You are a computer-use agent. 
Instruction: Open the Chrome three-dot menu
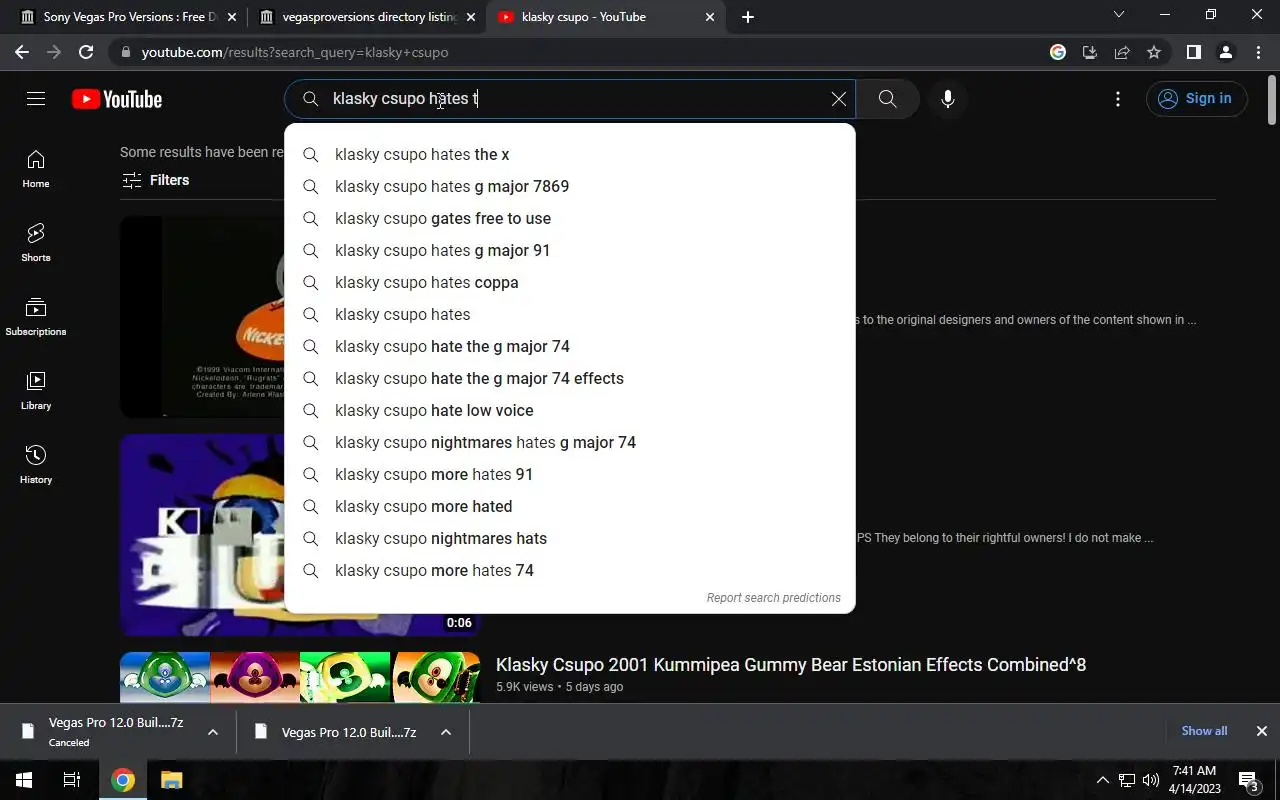1258,52
